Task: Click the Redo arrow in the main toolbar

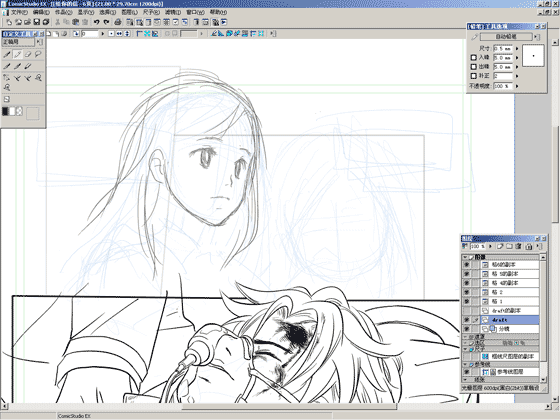Action: coord(106,22)
